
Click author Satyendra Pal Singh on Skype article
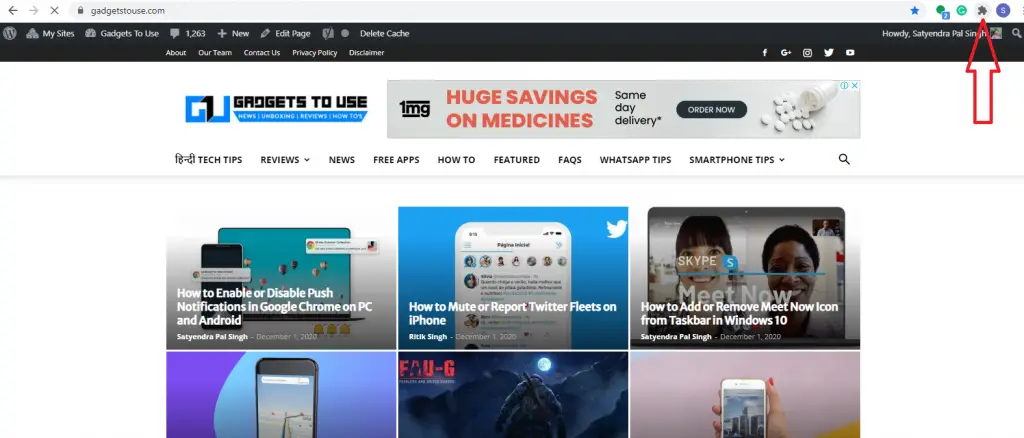tap(677, 337)
